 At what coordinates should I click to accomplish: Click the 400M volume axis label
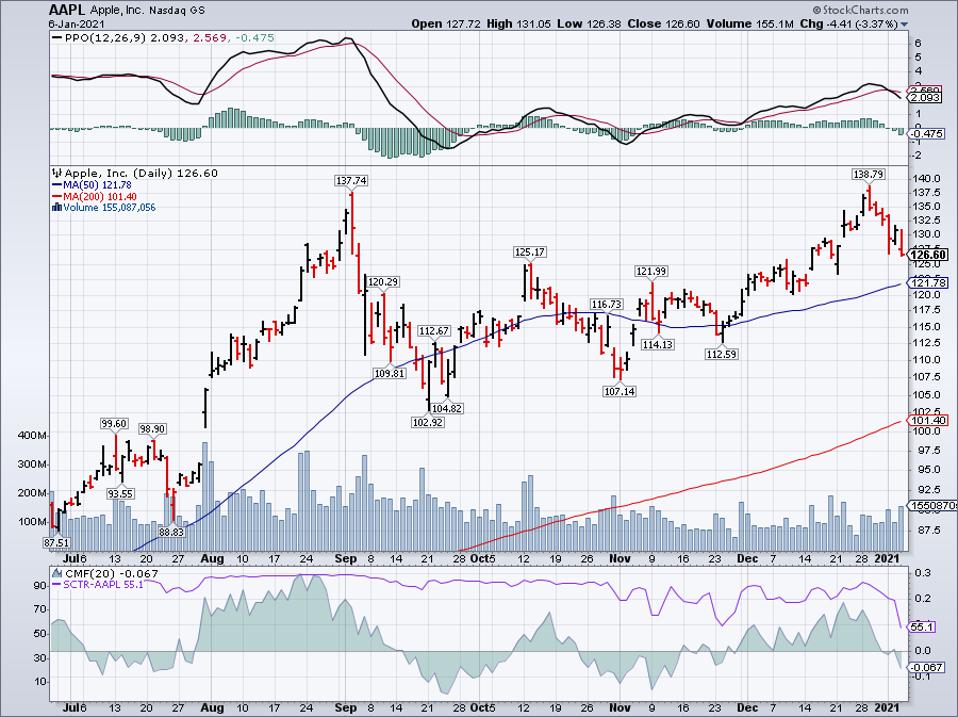point(33,435)
